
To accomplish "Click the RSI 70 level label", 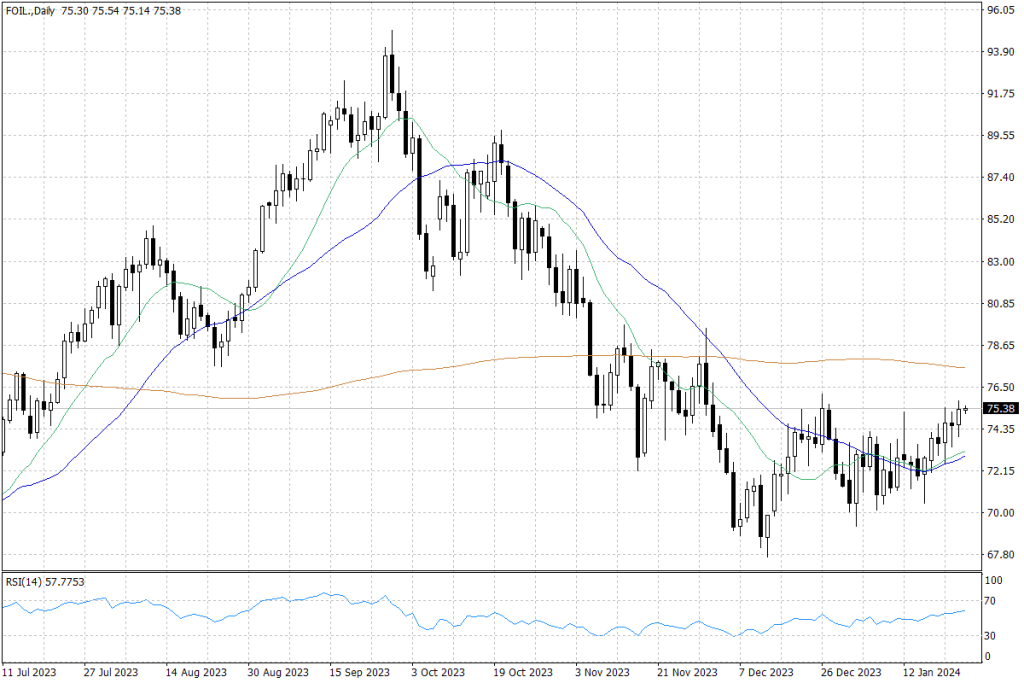I will coord(994,601).
